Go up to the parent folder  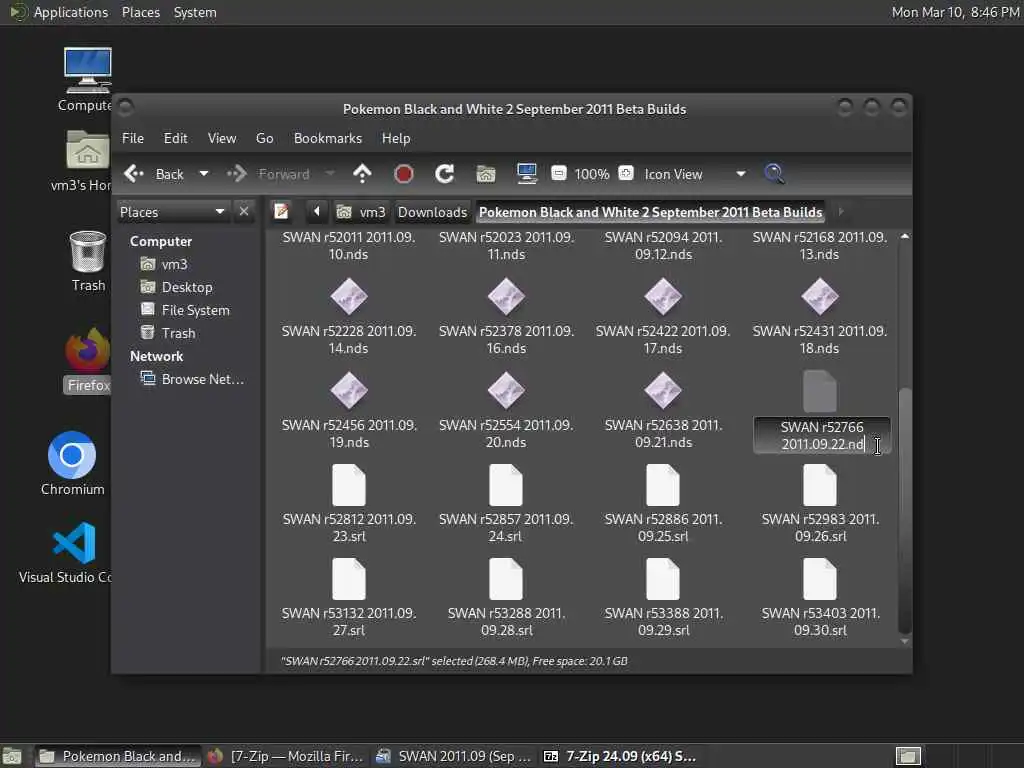click(x=362, y=174)
